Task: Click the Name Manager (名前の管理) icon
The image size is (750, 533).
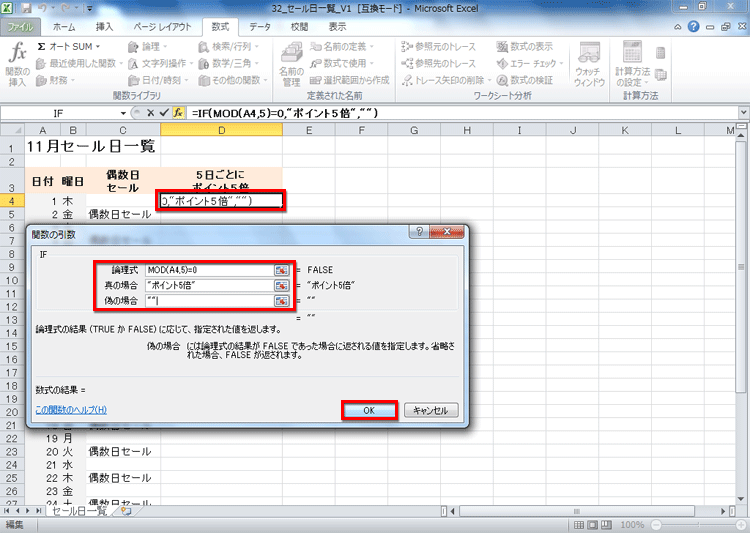Action: point(292,65)
